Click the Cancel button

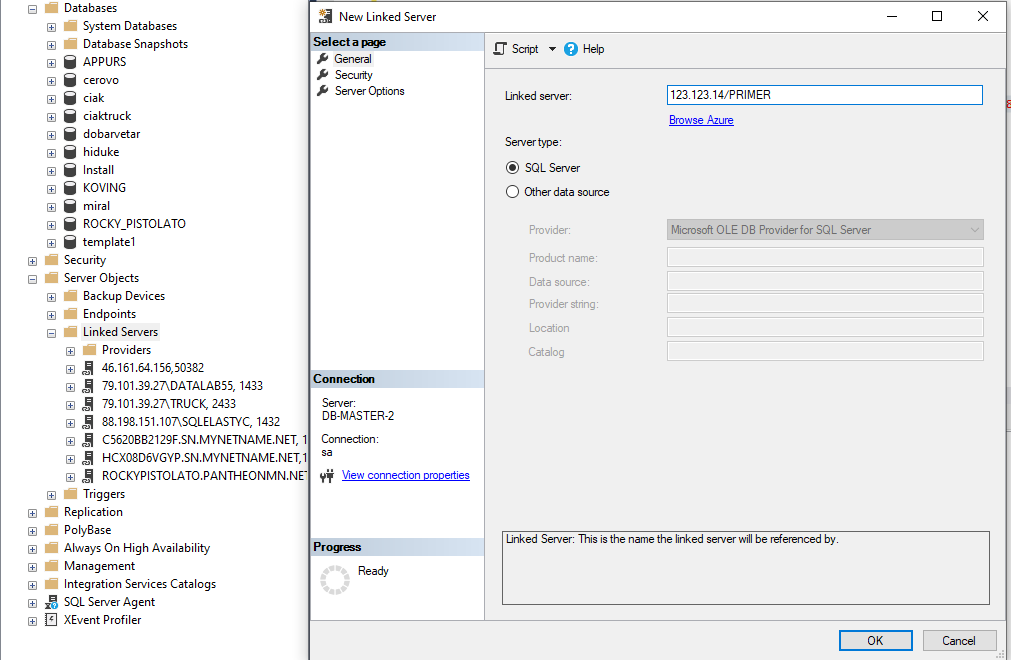click(x=959, y=641)
